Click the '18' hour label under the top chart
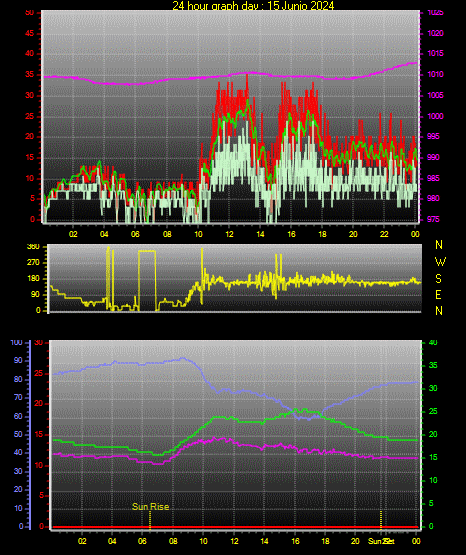This screenshot has width=466, height=555. point(322,234)
